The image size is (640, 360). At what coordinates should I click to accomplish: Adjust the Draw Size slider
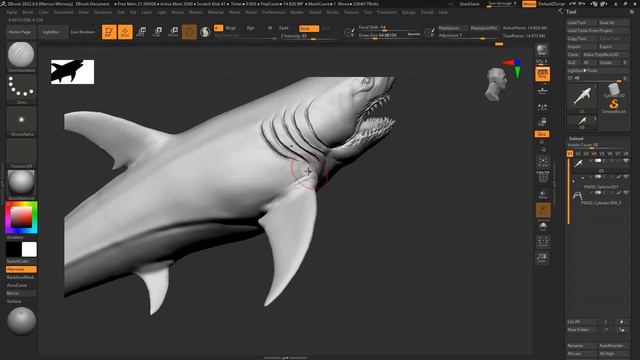388,36
